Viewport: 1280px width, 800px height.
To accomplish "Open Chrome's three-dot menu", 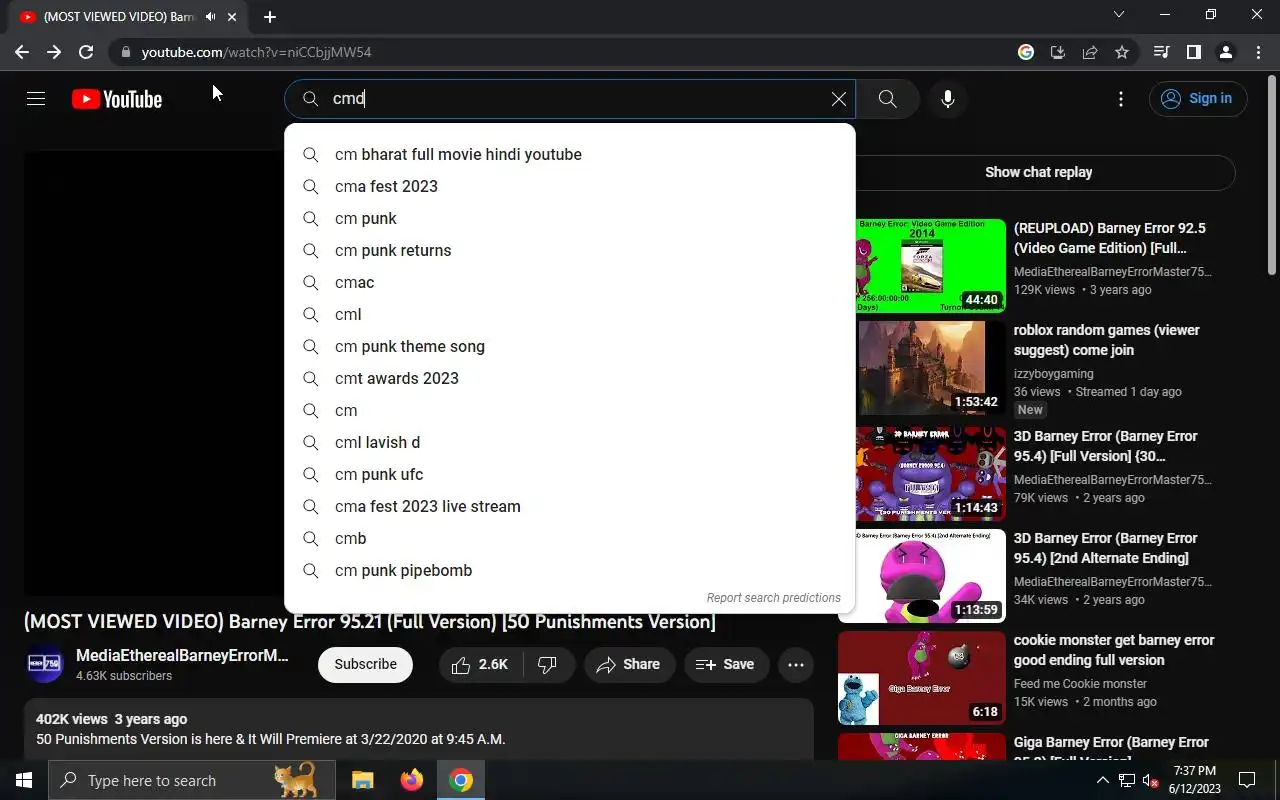I will tap(1258, 52).
